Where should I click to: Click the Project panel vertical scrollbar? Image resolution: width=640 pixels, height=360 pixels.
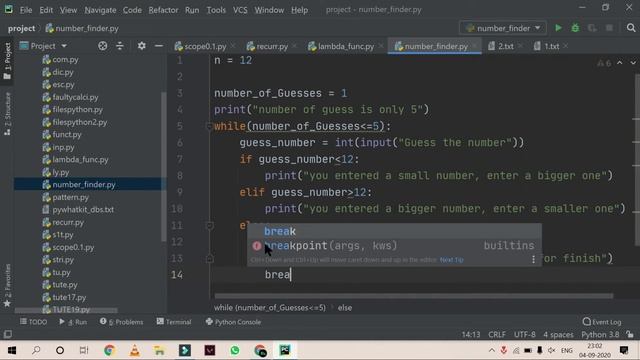tap(164, 167)
